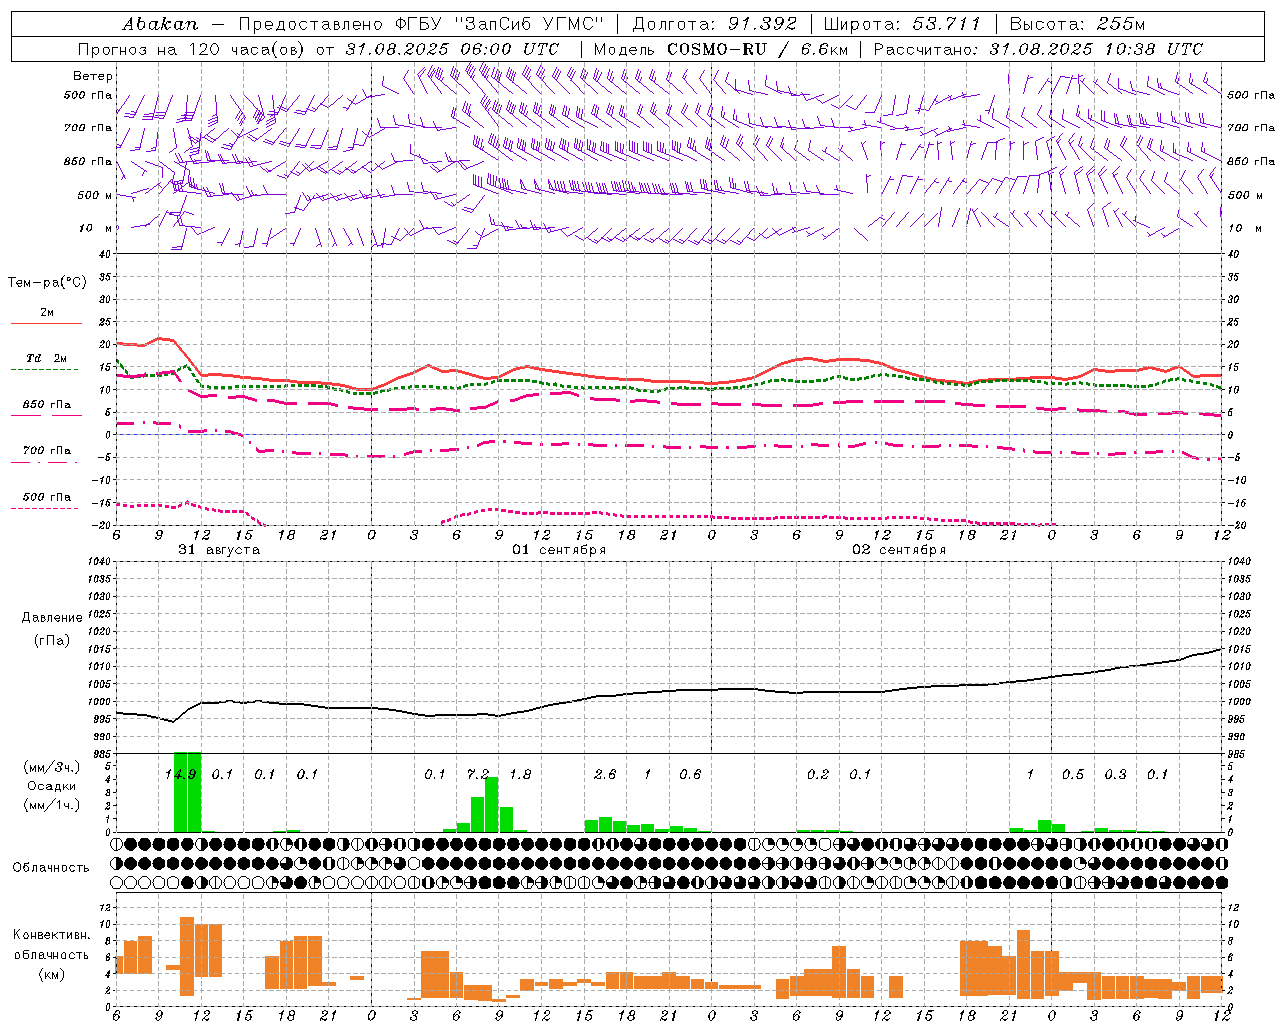Click the '0.2' precipitation total value
The height and width of the screenshot is (1024, 1280).
(818, 774)
